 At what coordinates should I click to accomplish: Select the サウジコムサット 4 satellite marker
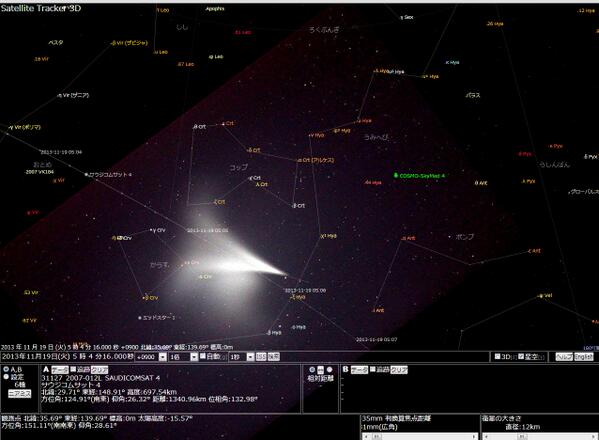click(86, 175)
